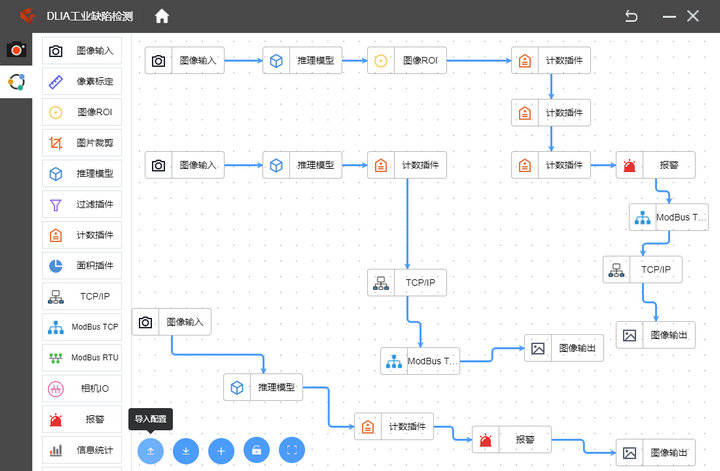The width and height of the screenshot is (720, 471).
Task: Click the undo back arrow icon
Action: 630,16
